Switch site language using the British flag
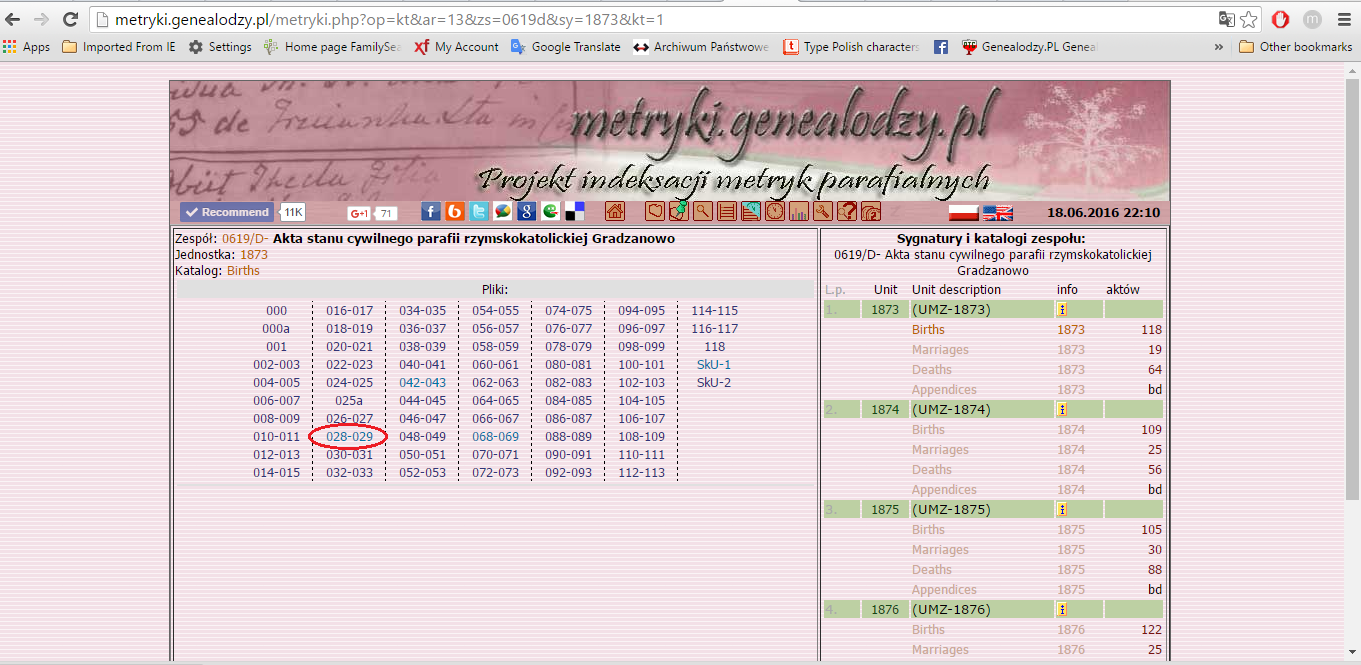The image size is (1361, 665). (x=997, y=212)
